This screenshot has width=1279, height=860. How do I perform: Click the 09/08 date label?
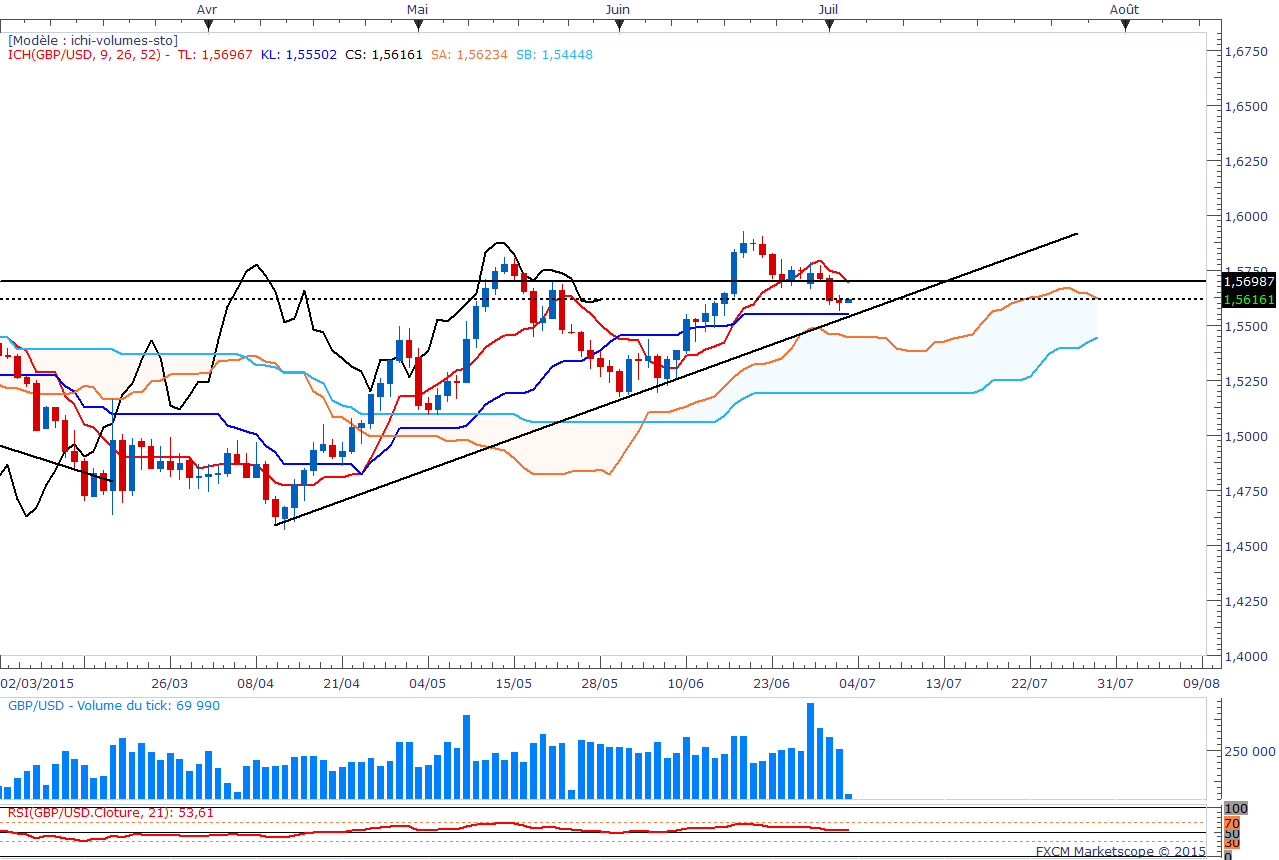pyautogui.click(x=1201, y=683)
